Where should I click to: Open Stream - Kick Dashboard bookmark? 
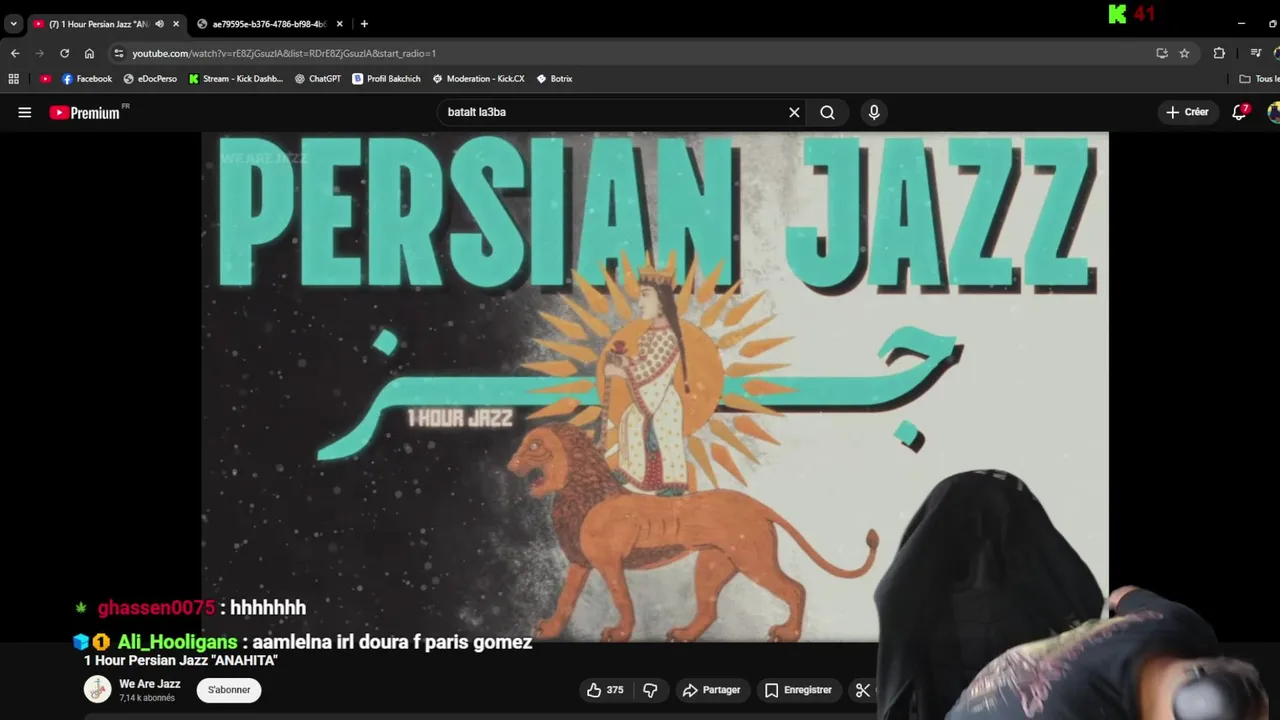click(236, 79)
